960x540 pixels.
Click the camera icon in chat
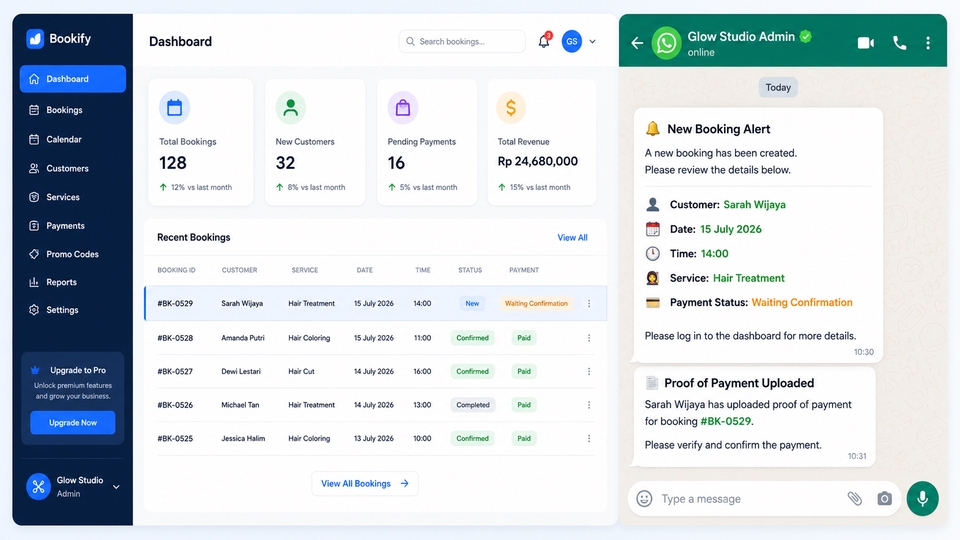(885, 499)
